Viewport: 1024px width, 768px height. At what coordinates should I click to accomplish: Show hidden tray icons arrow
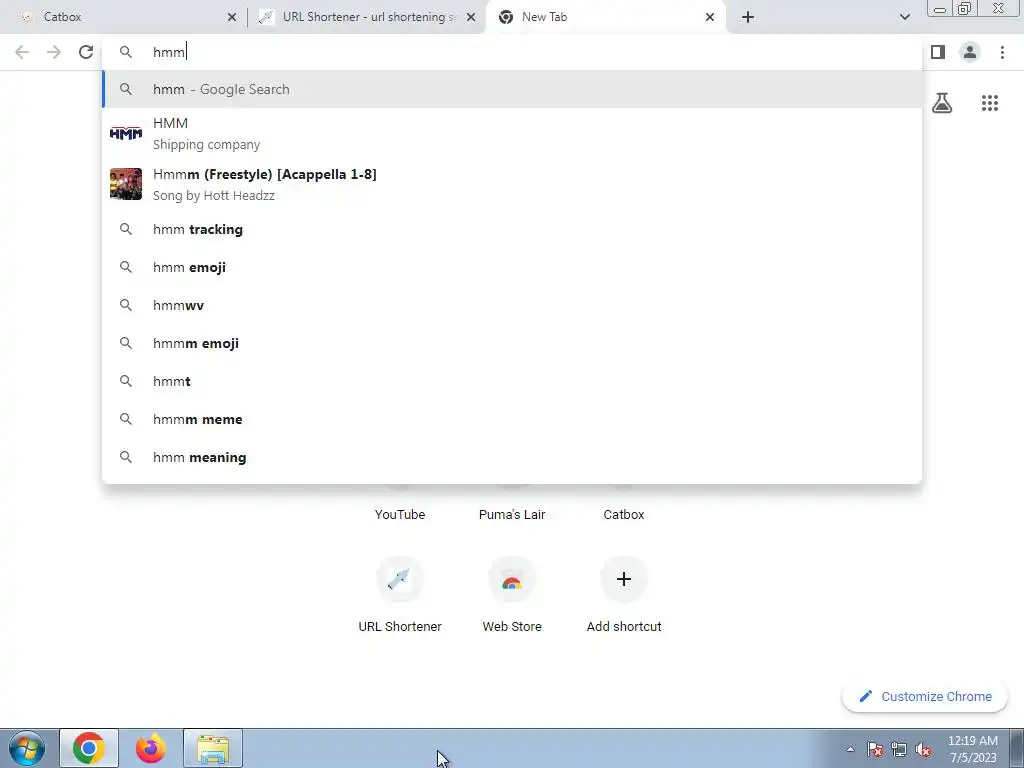(x=850, y=750)
